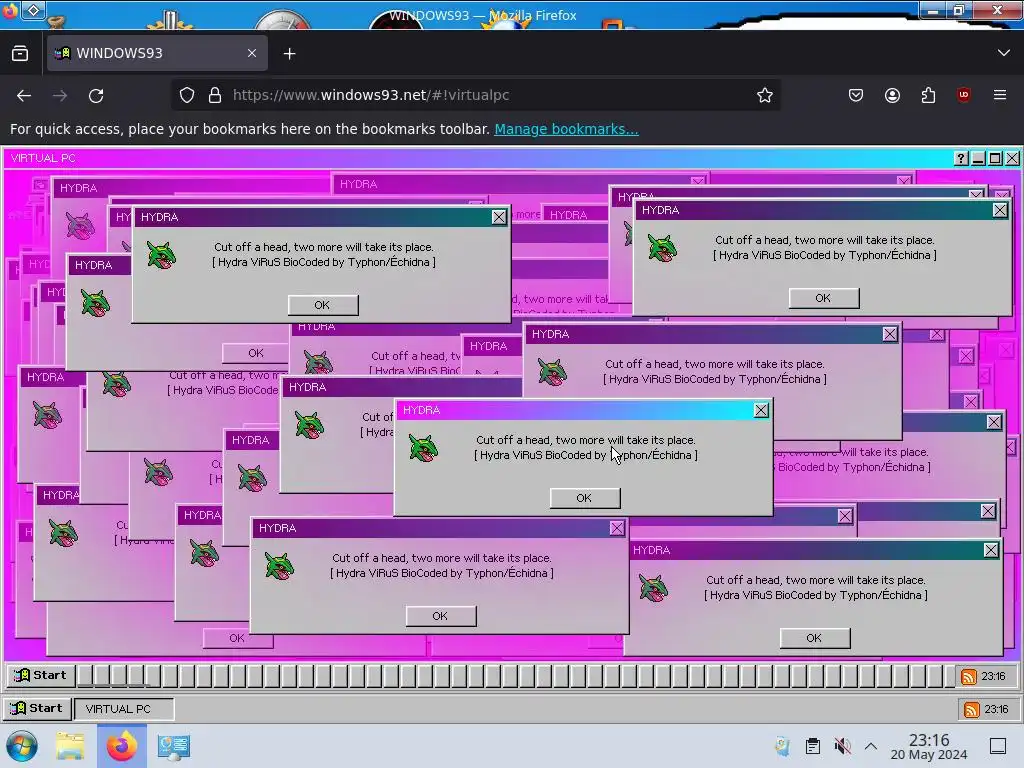Click the RSS icon in inner Windows93 tray
This screenshot has height=768, width=1024.
969,677
